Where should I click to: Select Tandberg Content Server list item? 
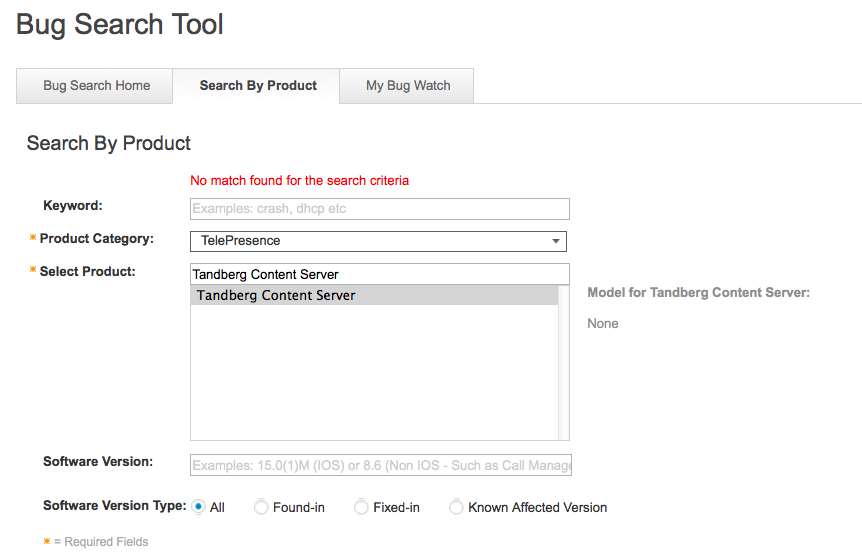pos(374,295)
